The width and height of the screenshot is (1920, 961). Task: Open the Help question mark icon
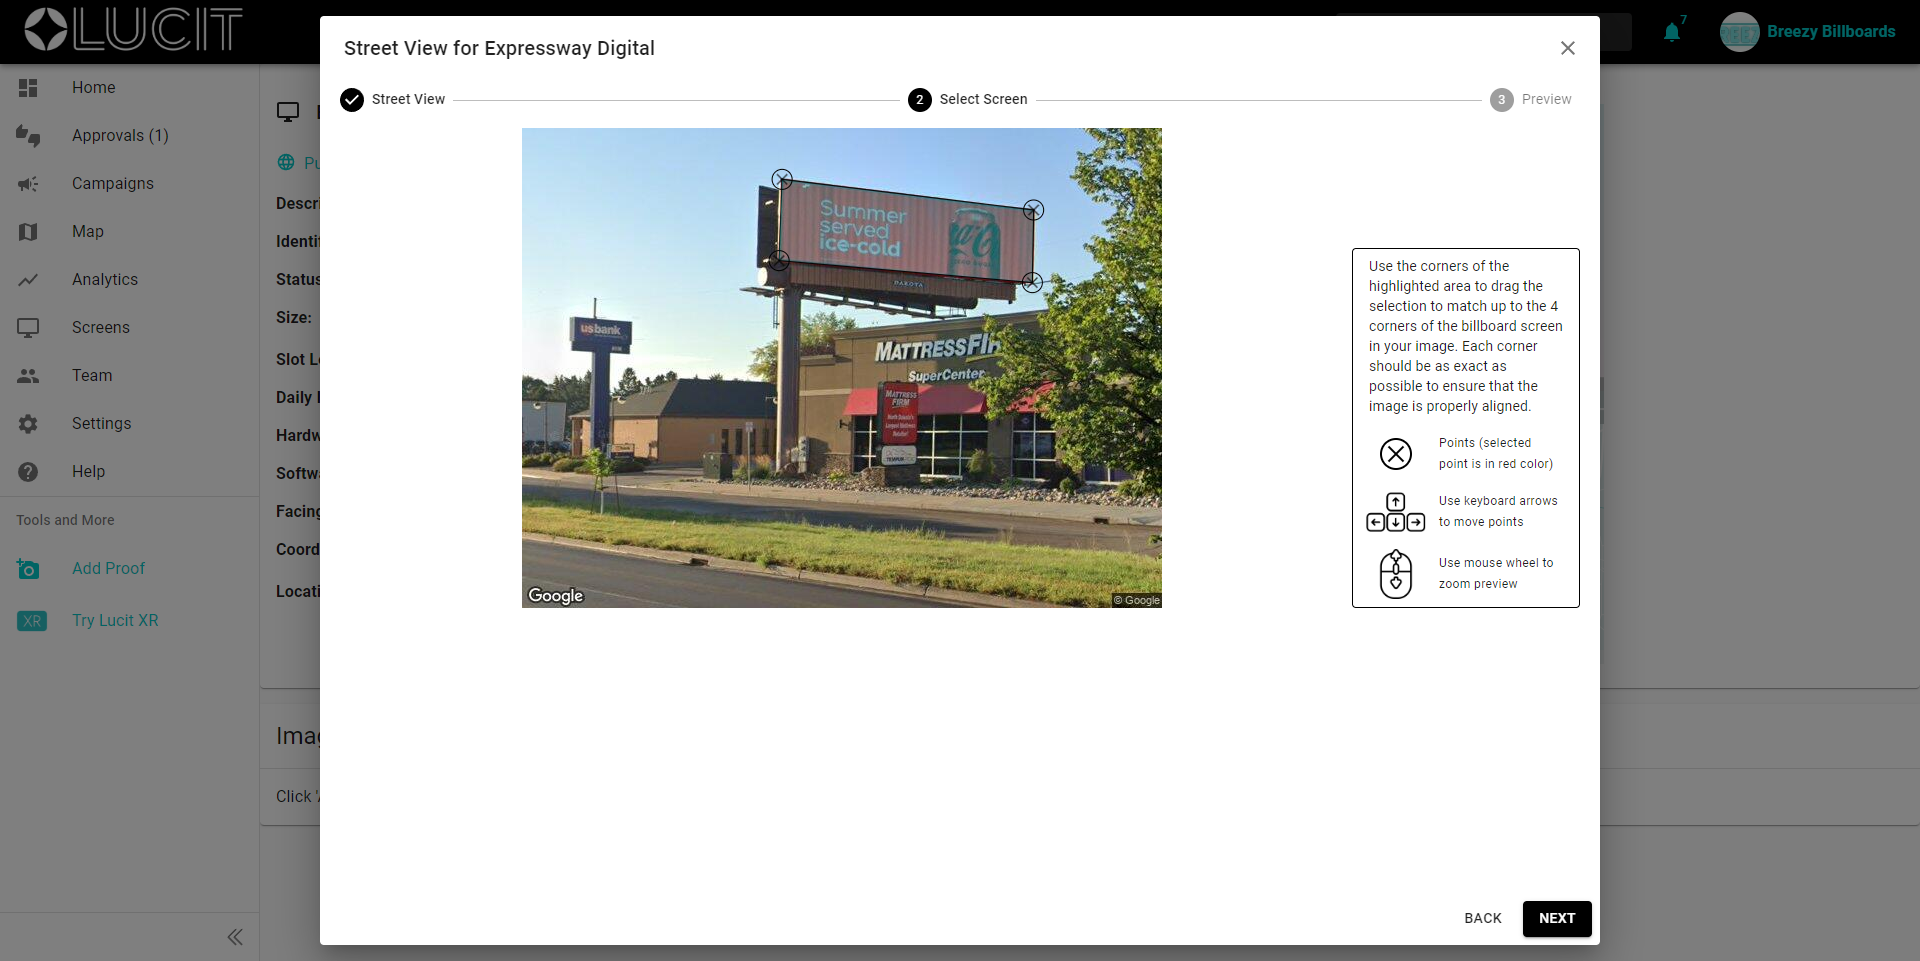(28, 472)
